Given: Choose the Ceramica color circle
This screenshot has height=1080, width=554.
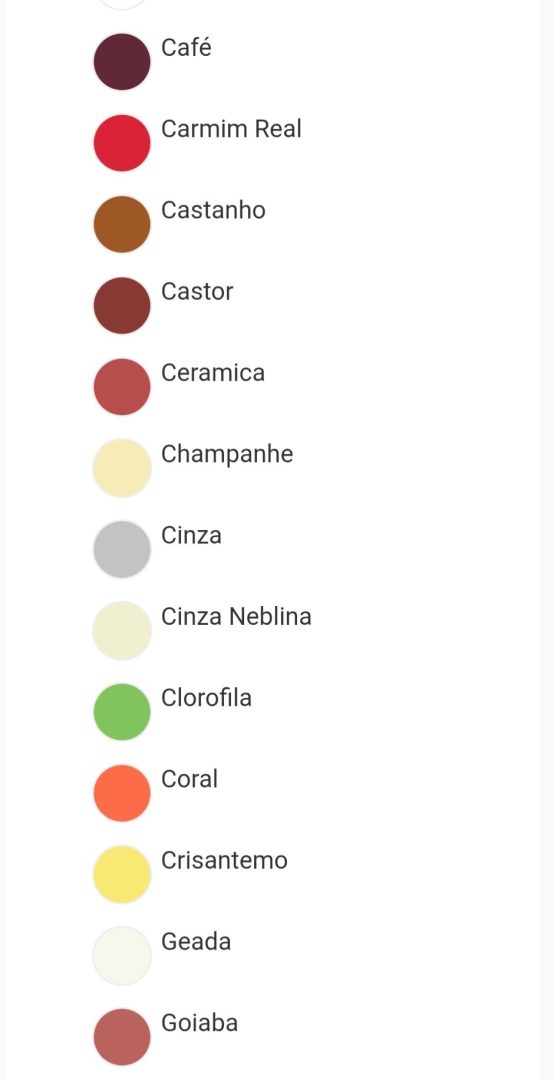Looking at the screenshot, I should coord(122,387).
